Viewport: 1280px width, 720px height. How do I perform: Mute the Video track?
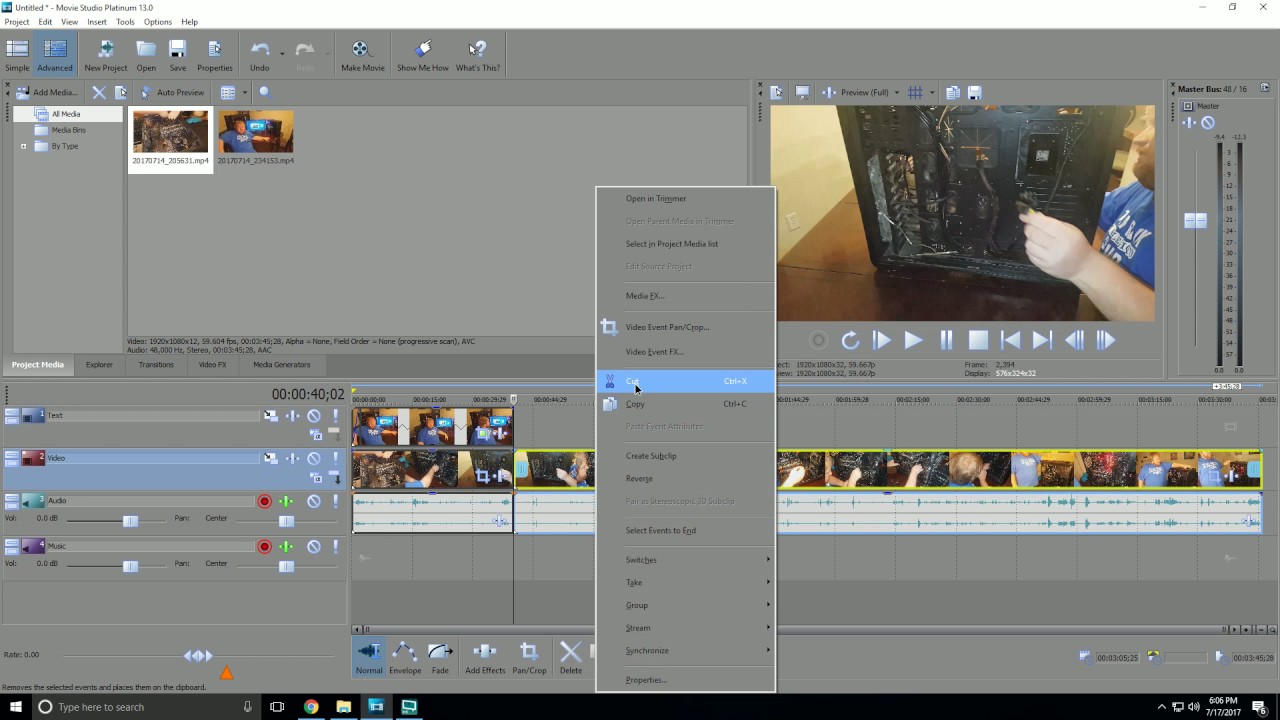click(314, 459)
